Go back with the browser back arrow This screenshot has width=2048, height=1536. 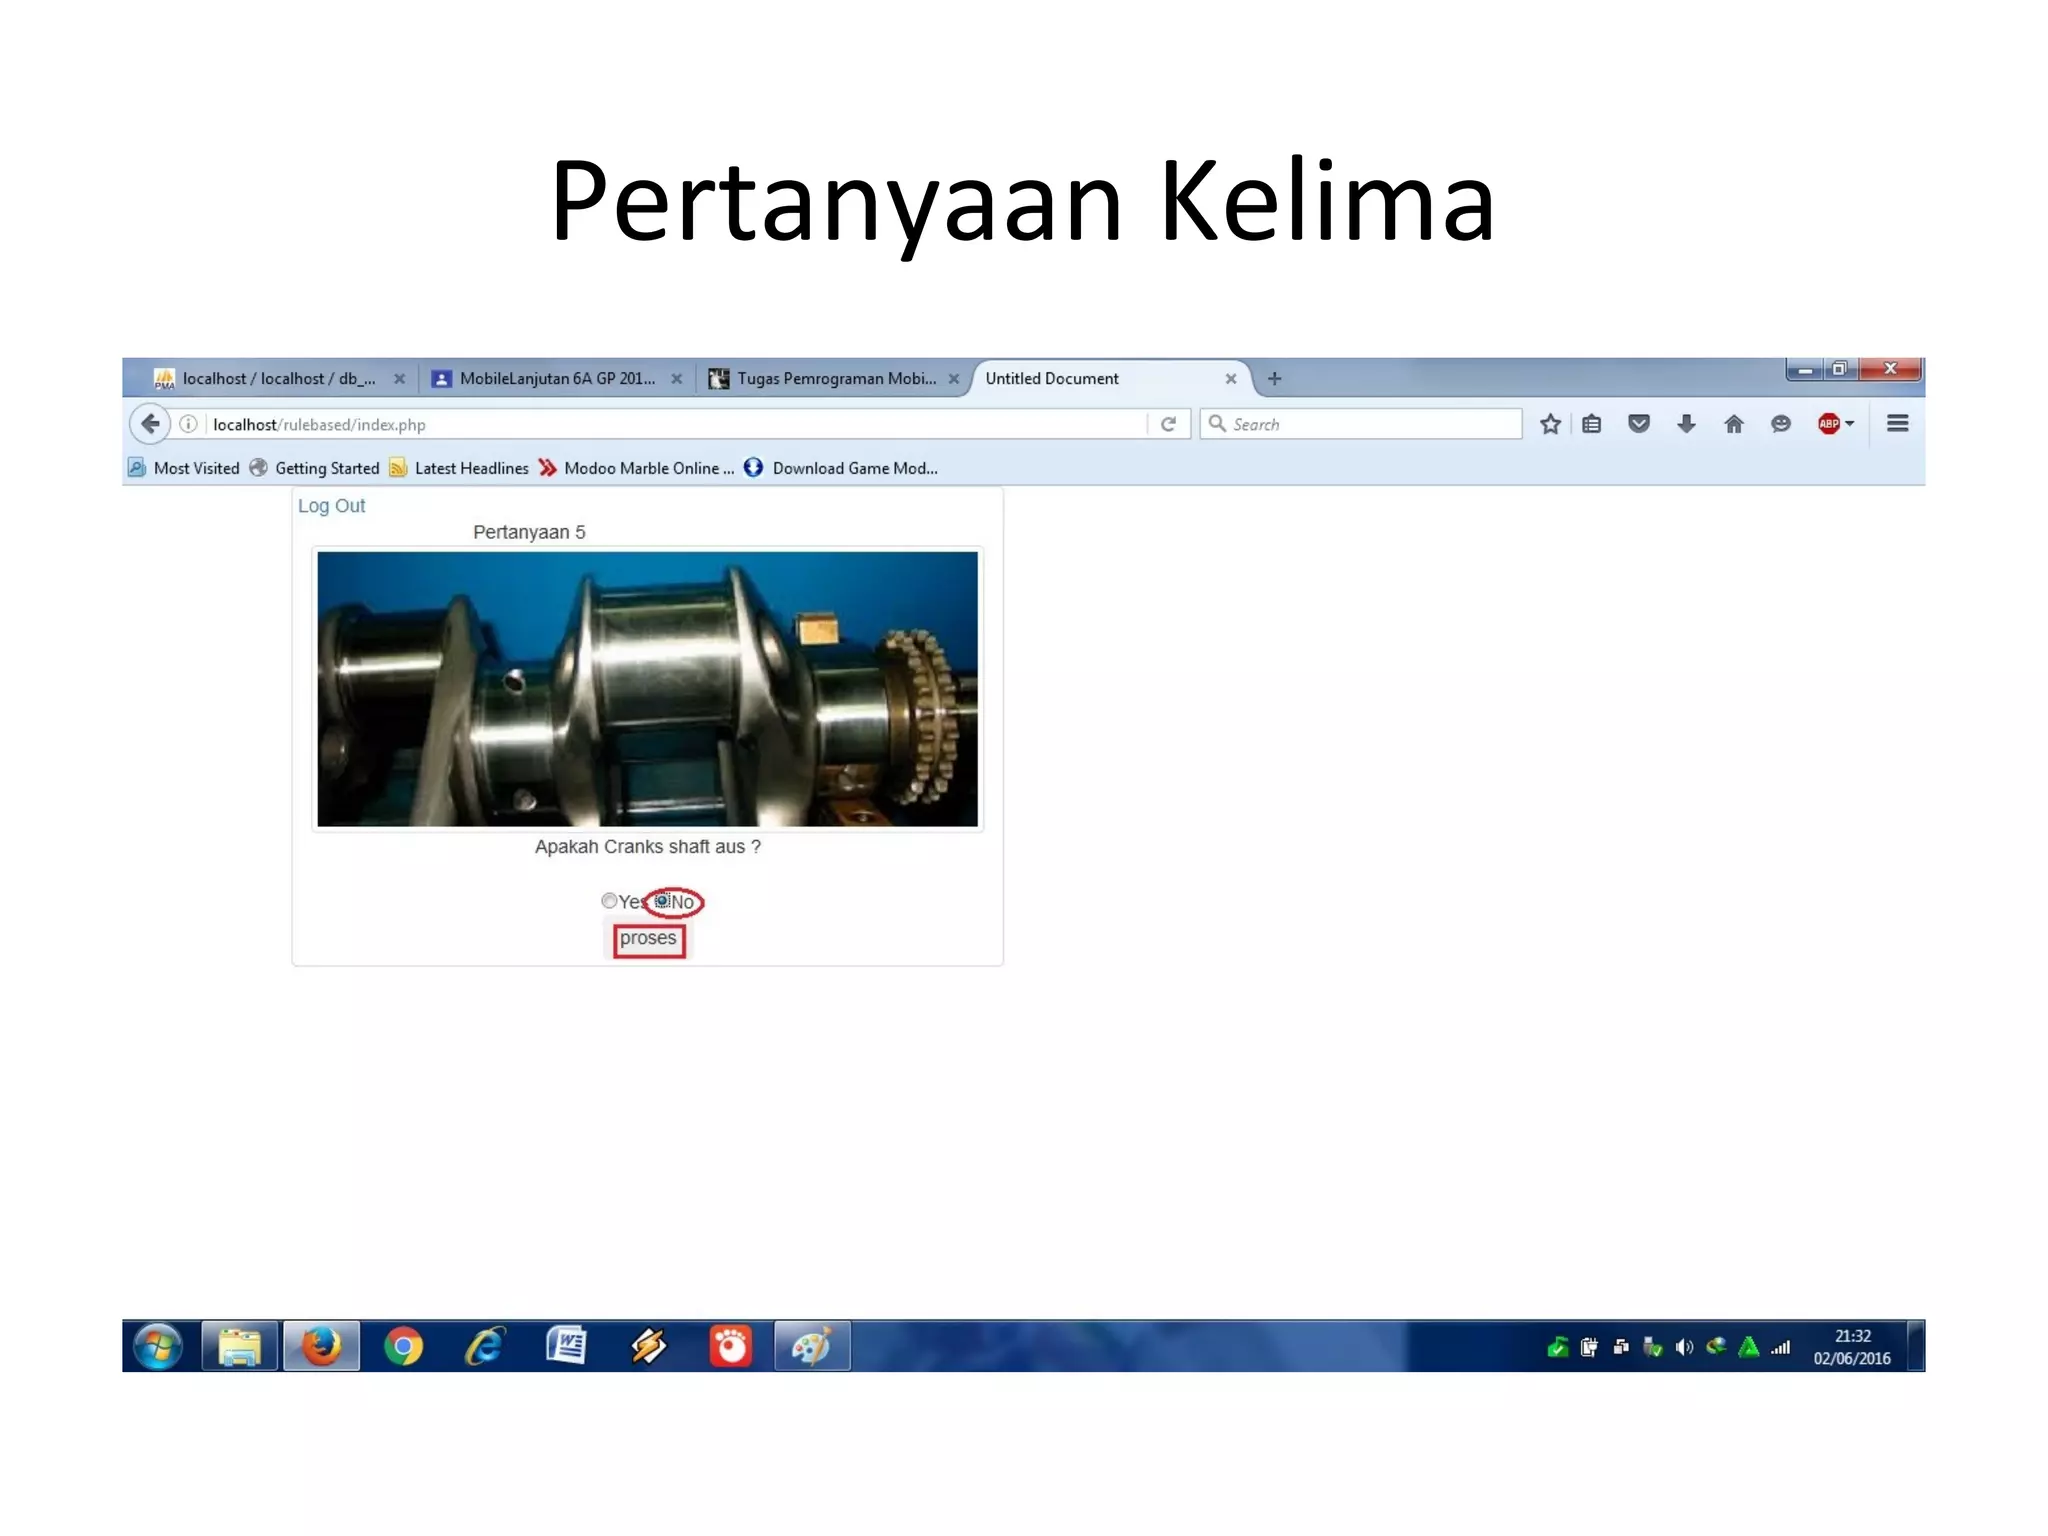(150, 424)
